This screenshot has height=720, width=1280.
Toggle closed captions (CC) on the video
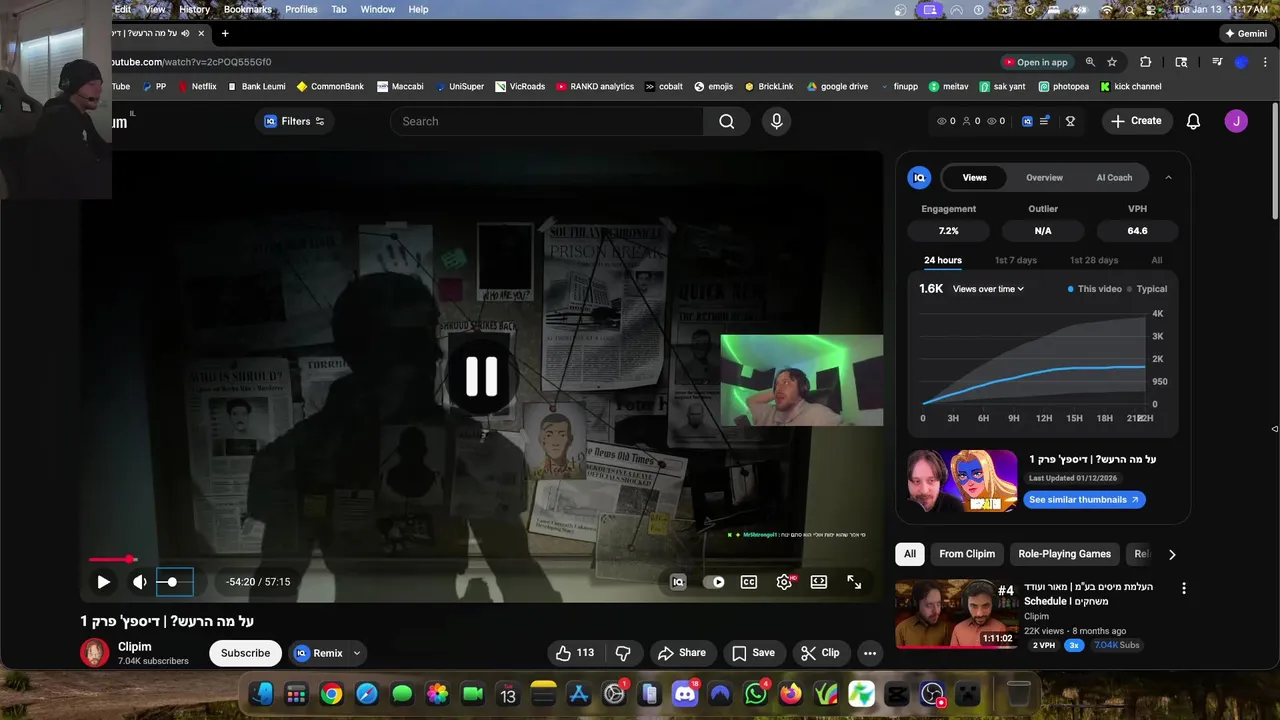coord(748,582)
